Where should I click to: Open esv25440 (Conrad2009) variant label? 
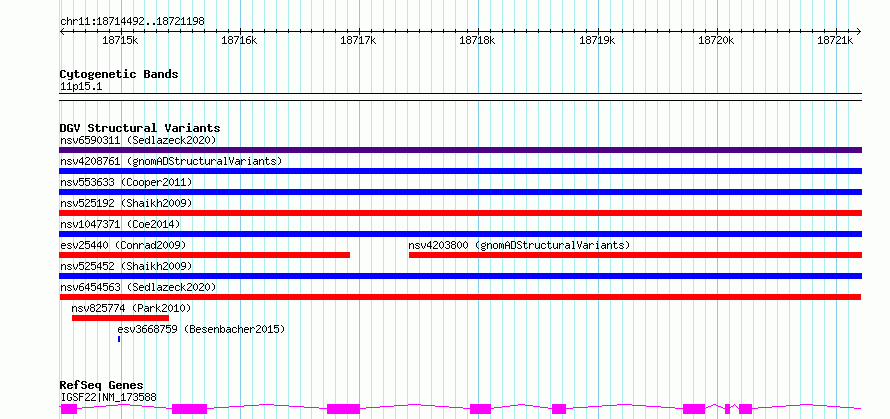pyautogui.click(x=123, y=245)
